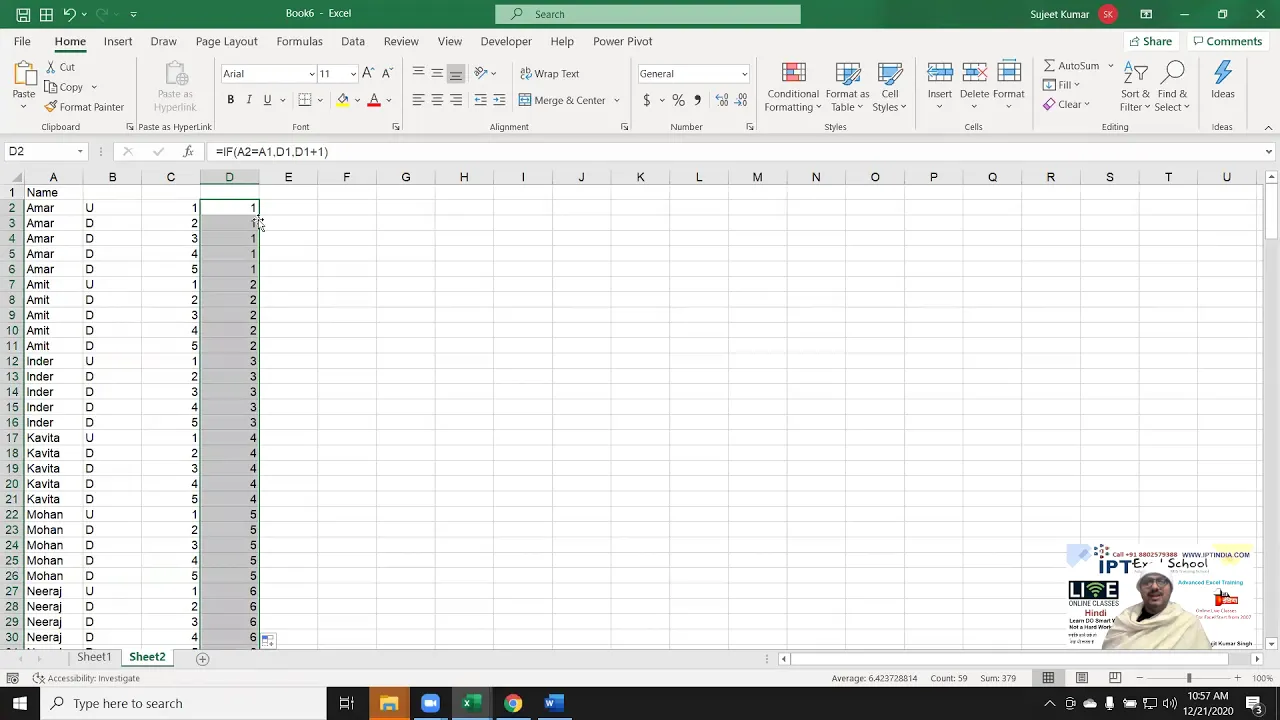Click Decrease Font Size icon
Viewport: 1280px width, 720px height.
point(387,73)
